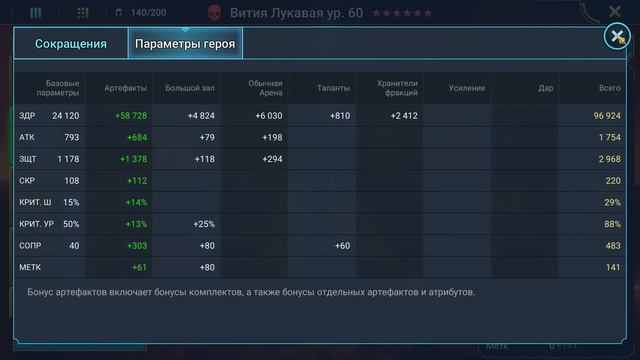This screenshot has height=360, width=640.
Task: Click the Базовые параметры column header
Action: coord(58,88)
